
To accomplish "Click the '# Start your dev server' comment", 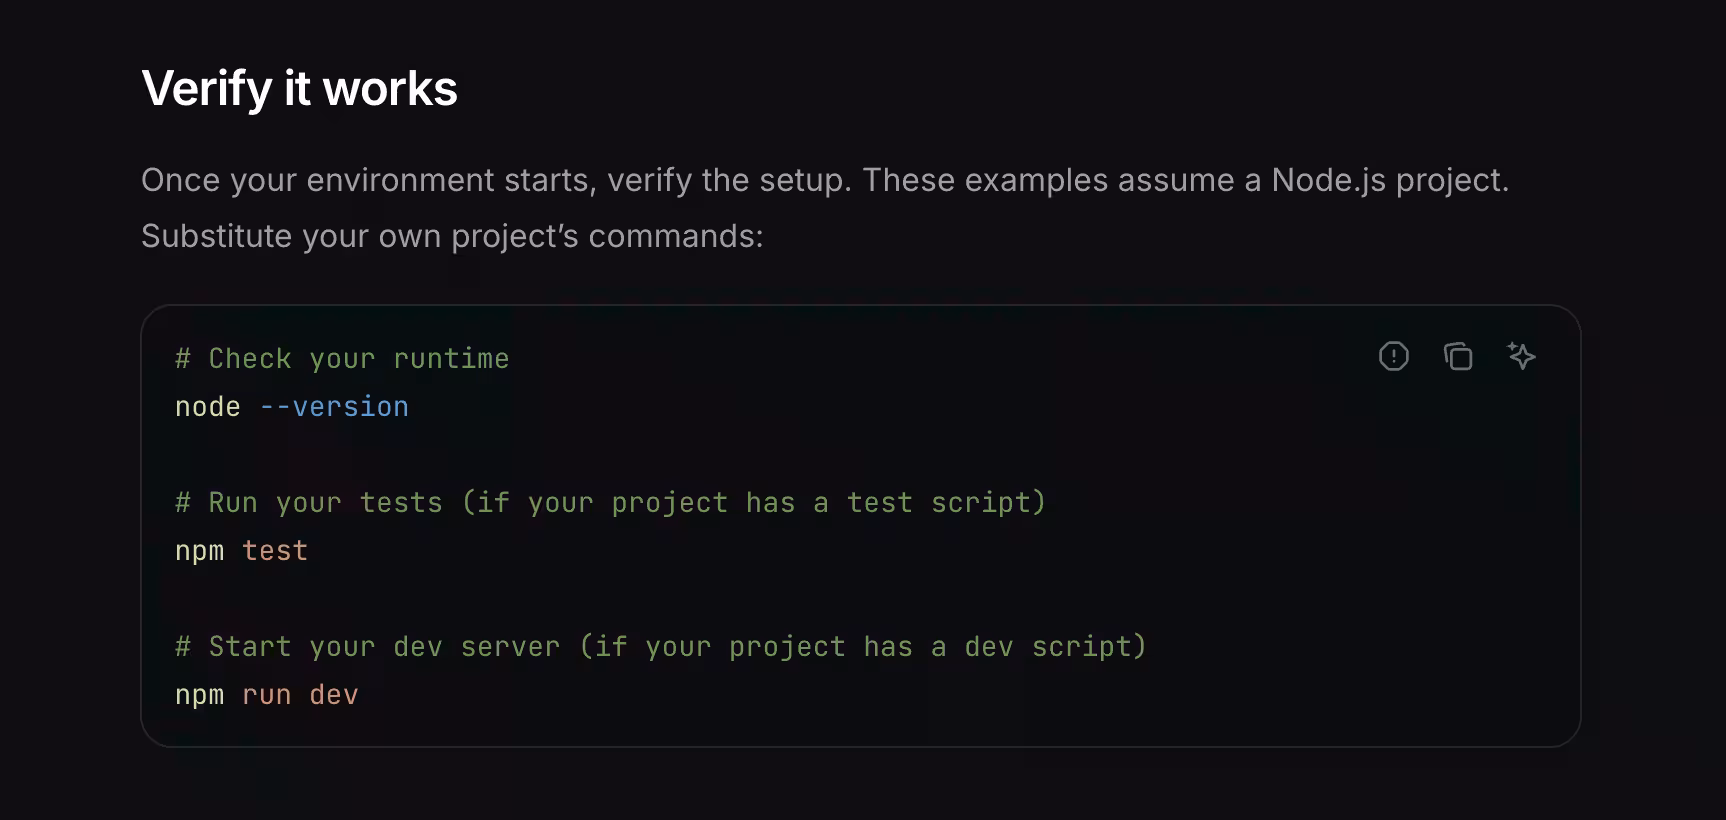I will 660,646.
